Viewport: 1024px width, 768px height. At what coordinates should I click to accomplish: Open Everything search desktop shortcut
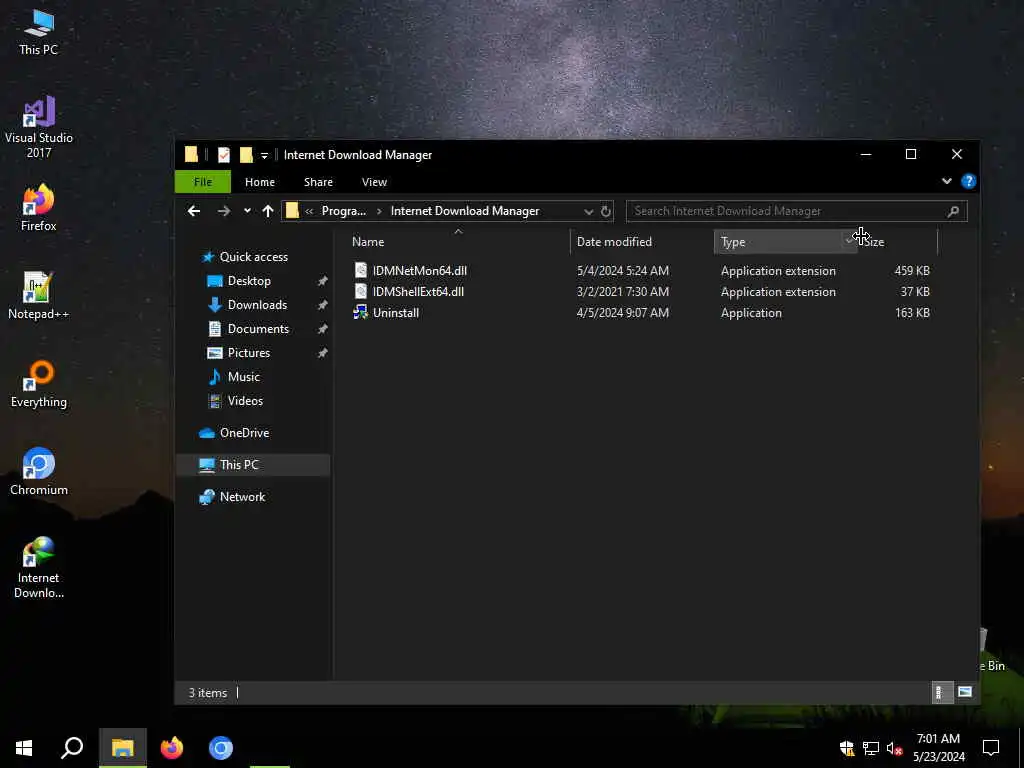pos(39,384)
